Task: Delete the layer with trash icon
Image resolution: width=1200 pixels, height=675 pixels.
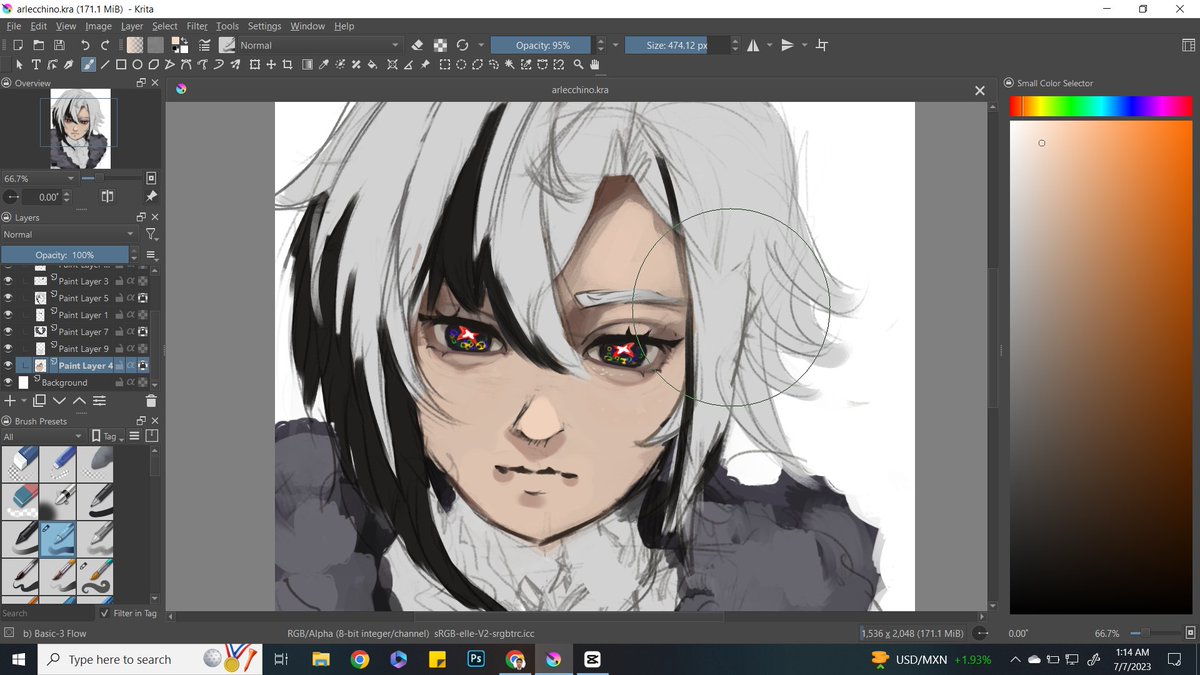Action: [x=151, y=400]
